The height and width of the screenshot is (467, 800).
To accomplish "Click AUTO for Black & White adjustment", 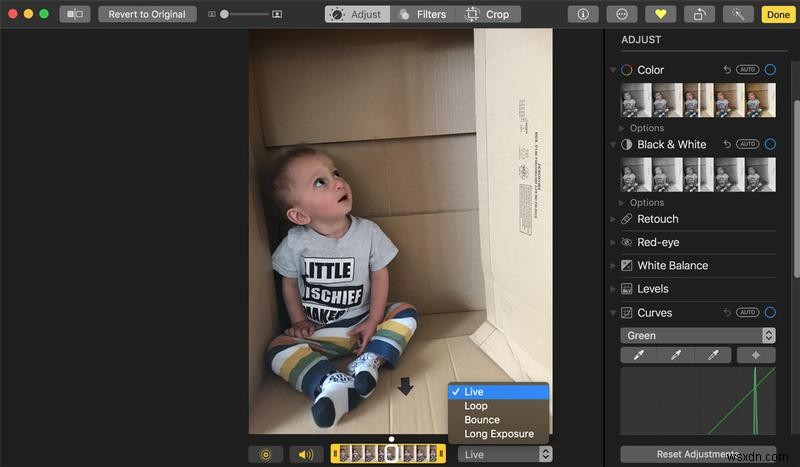I will point(747,144).
